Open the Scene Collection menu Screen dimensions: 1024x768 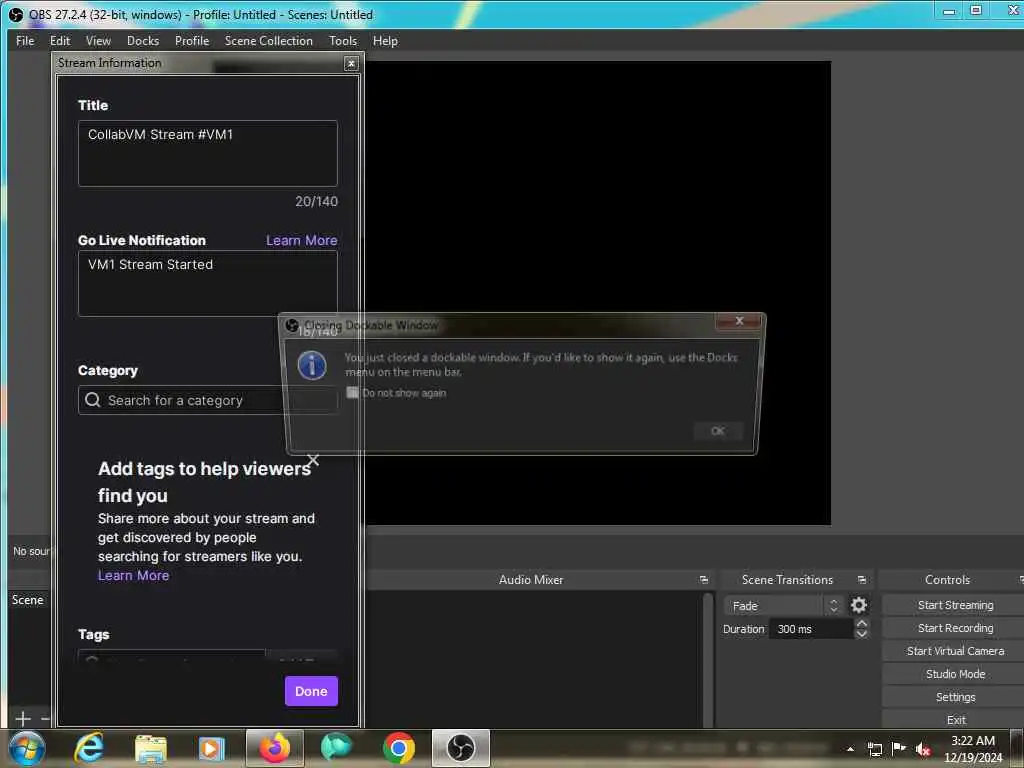click(268, 40)
